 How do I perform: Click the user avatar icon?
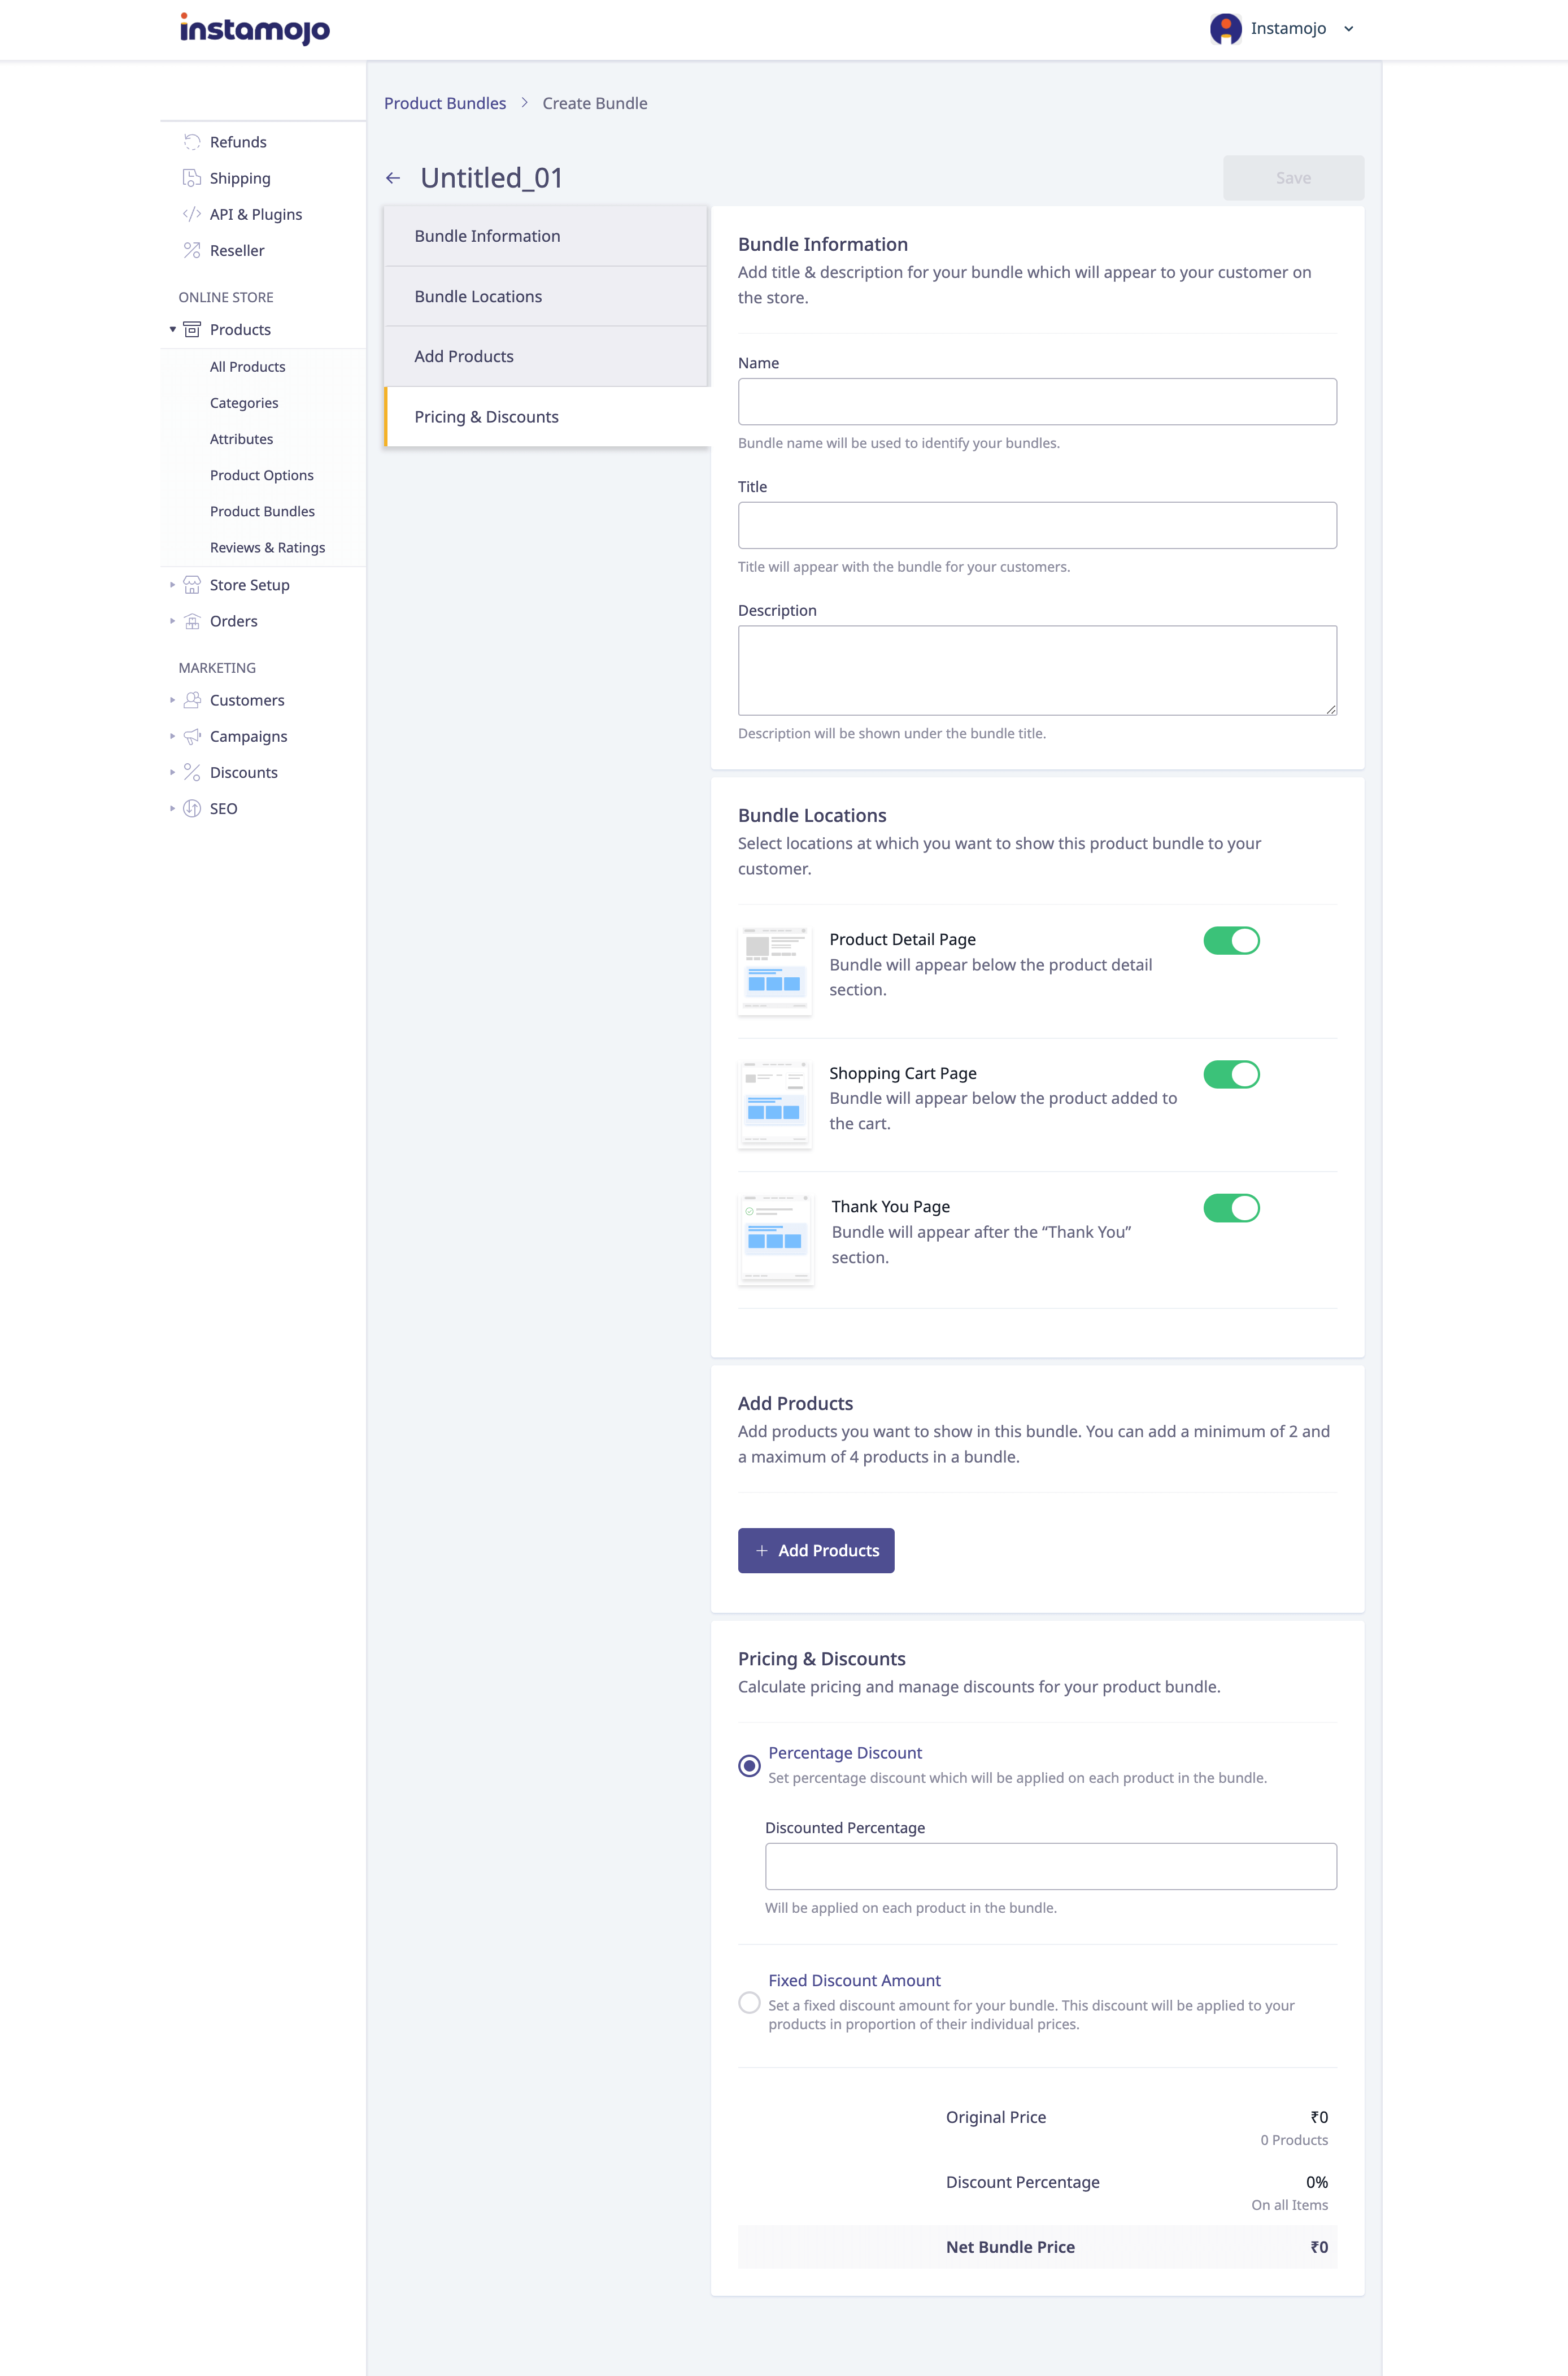[x=1225, y=29]
